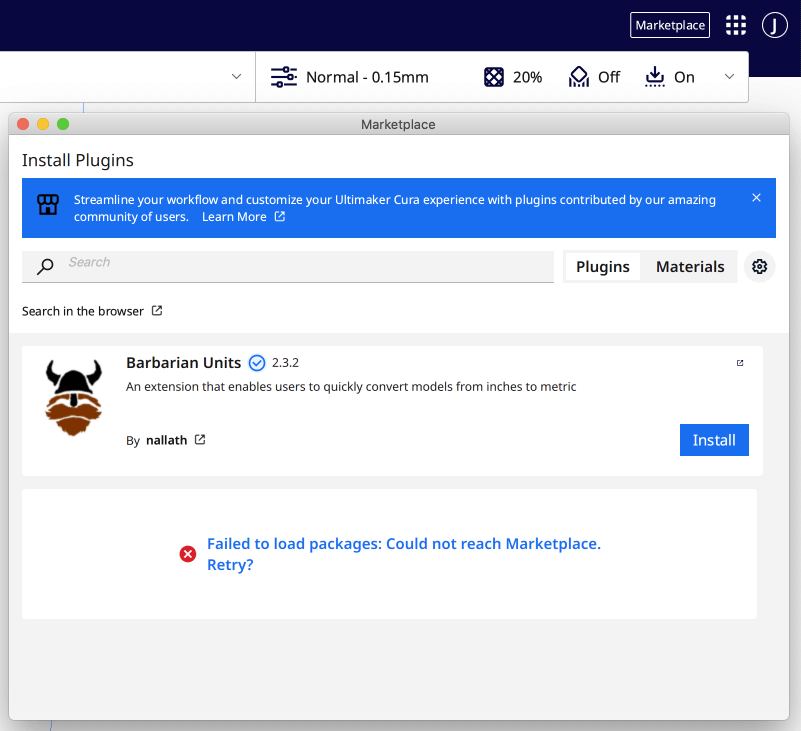The width and height of the screenshot is (801, 731).
Task: Click the build plate adhesion icon
Action: [654, 77]
